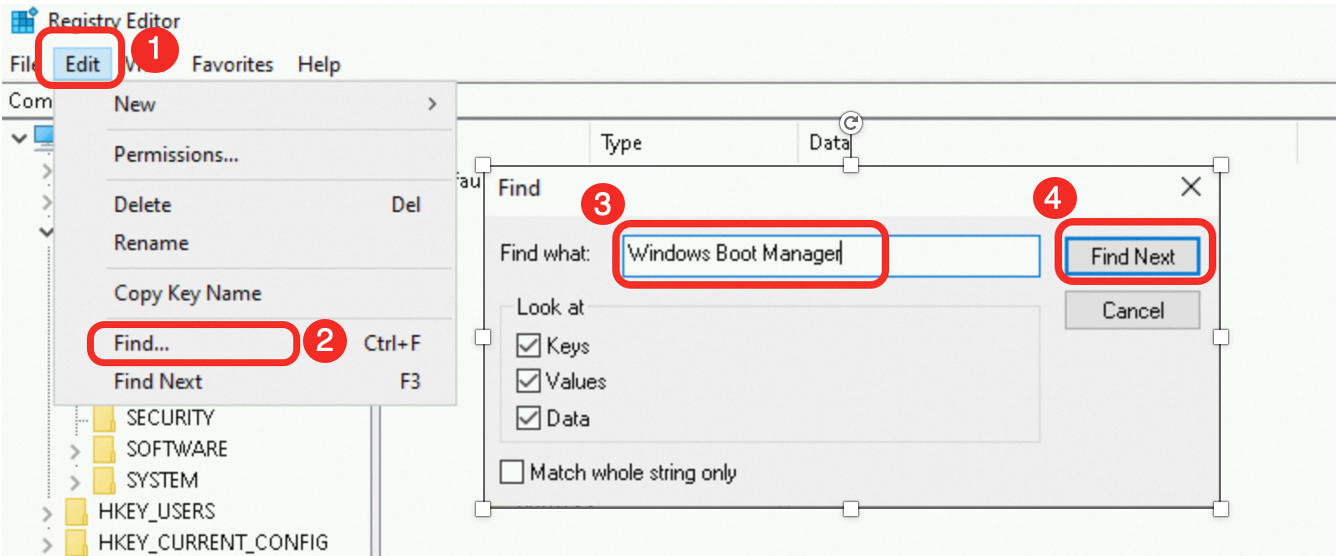Click the Find what text field
1336x556 pixels.
pyautogui.click(x=829, y=254)
